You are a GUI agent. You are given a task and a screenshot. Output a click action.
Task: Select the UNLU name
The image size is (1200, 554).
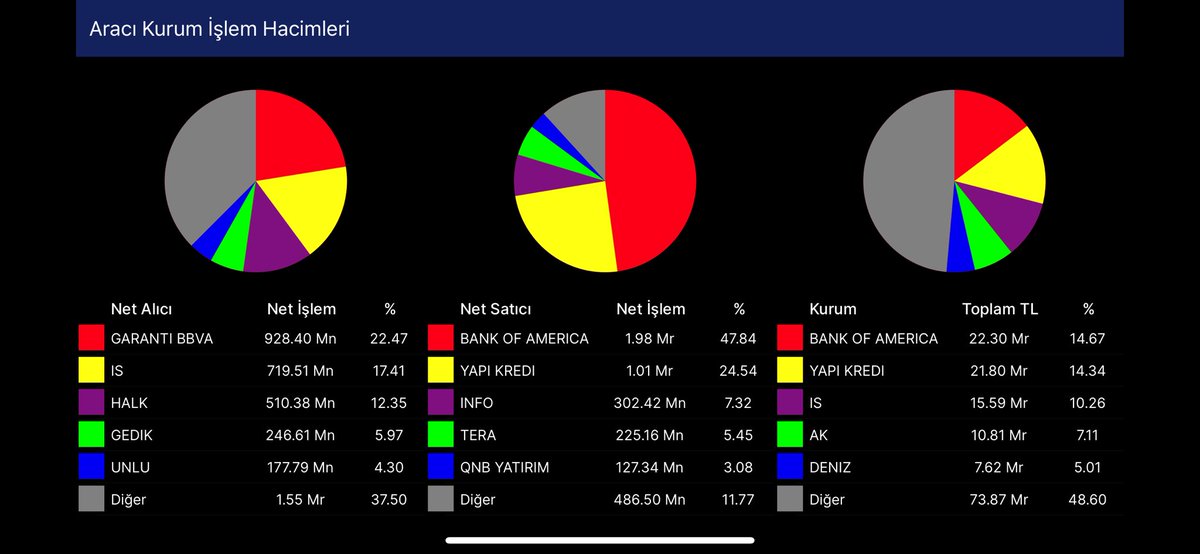130,467
